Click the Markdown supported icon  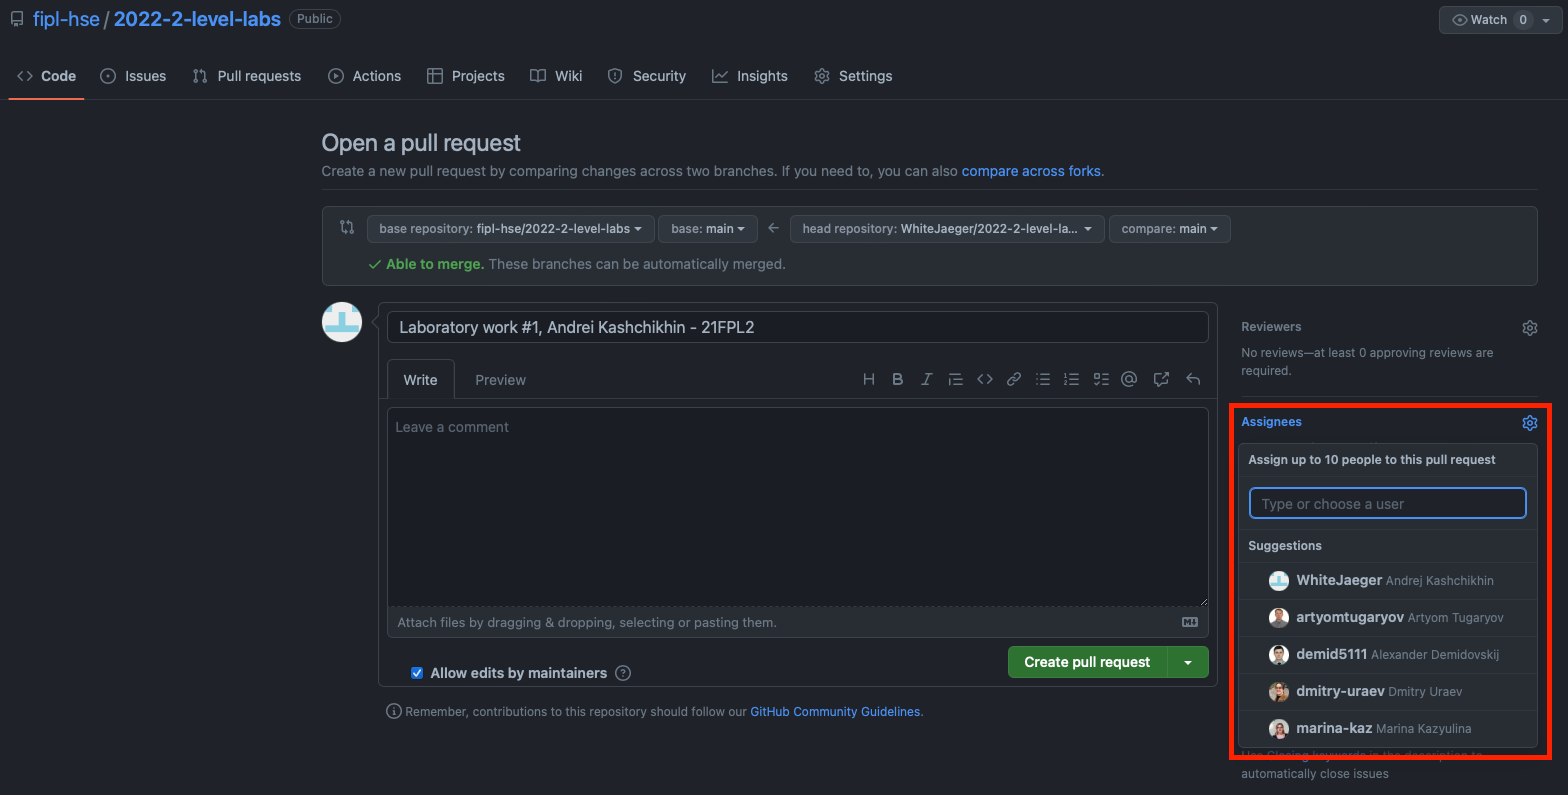pyautogui.click(x=1190, y=622)
